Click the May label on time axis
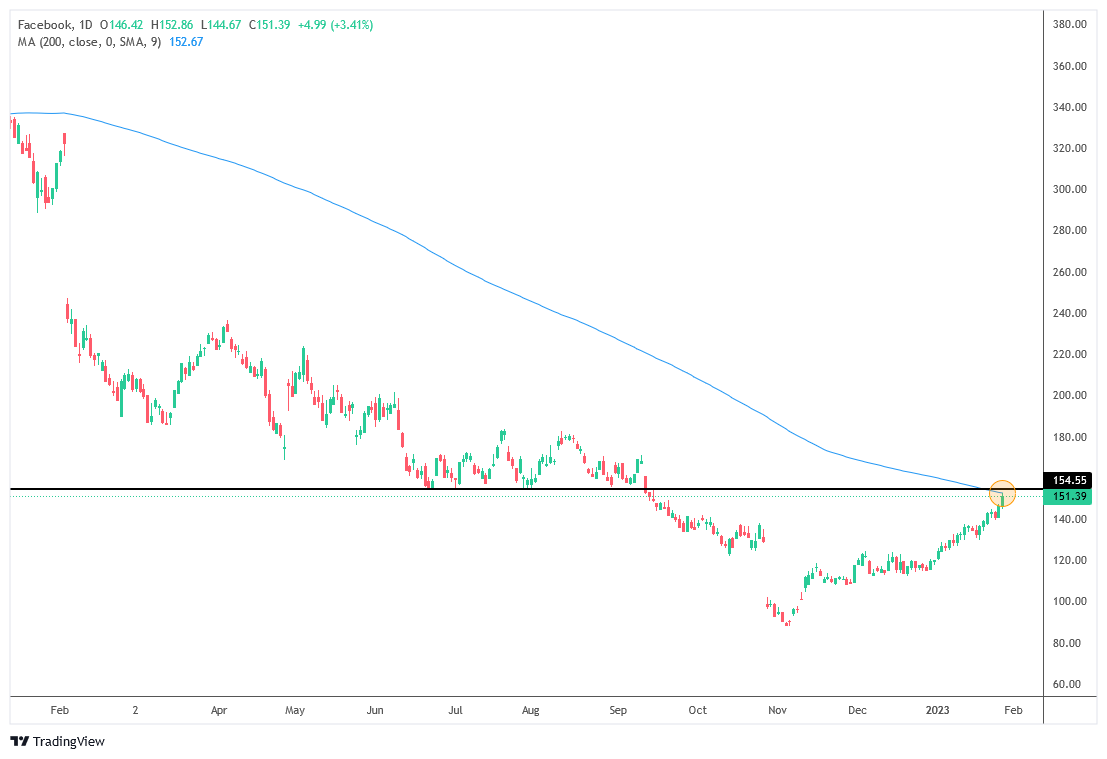This screenshot has width=1107, height=759. coord(295,710)
